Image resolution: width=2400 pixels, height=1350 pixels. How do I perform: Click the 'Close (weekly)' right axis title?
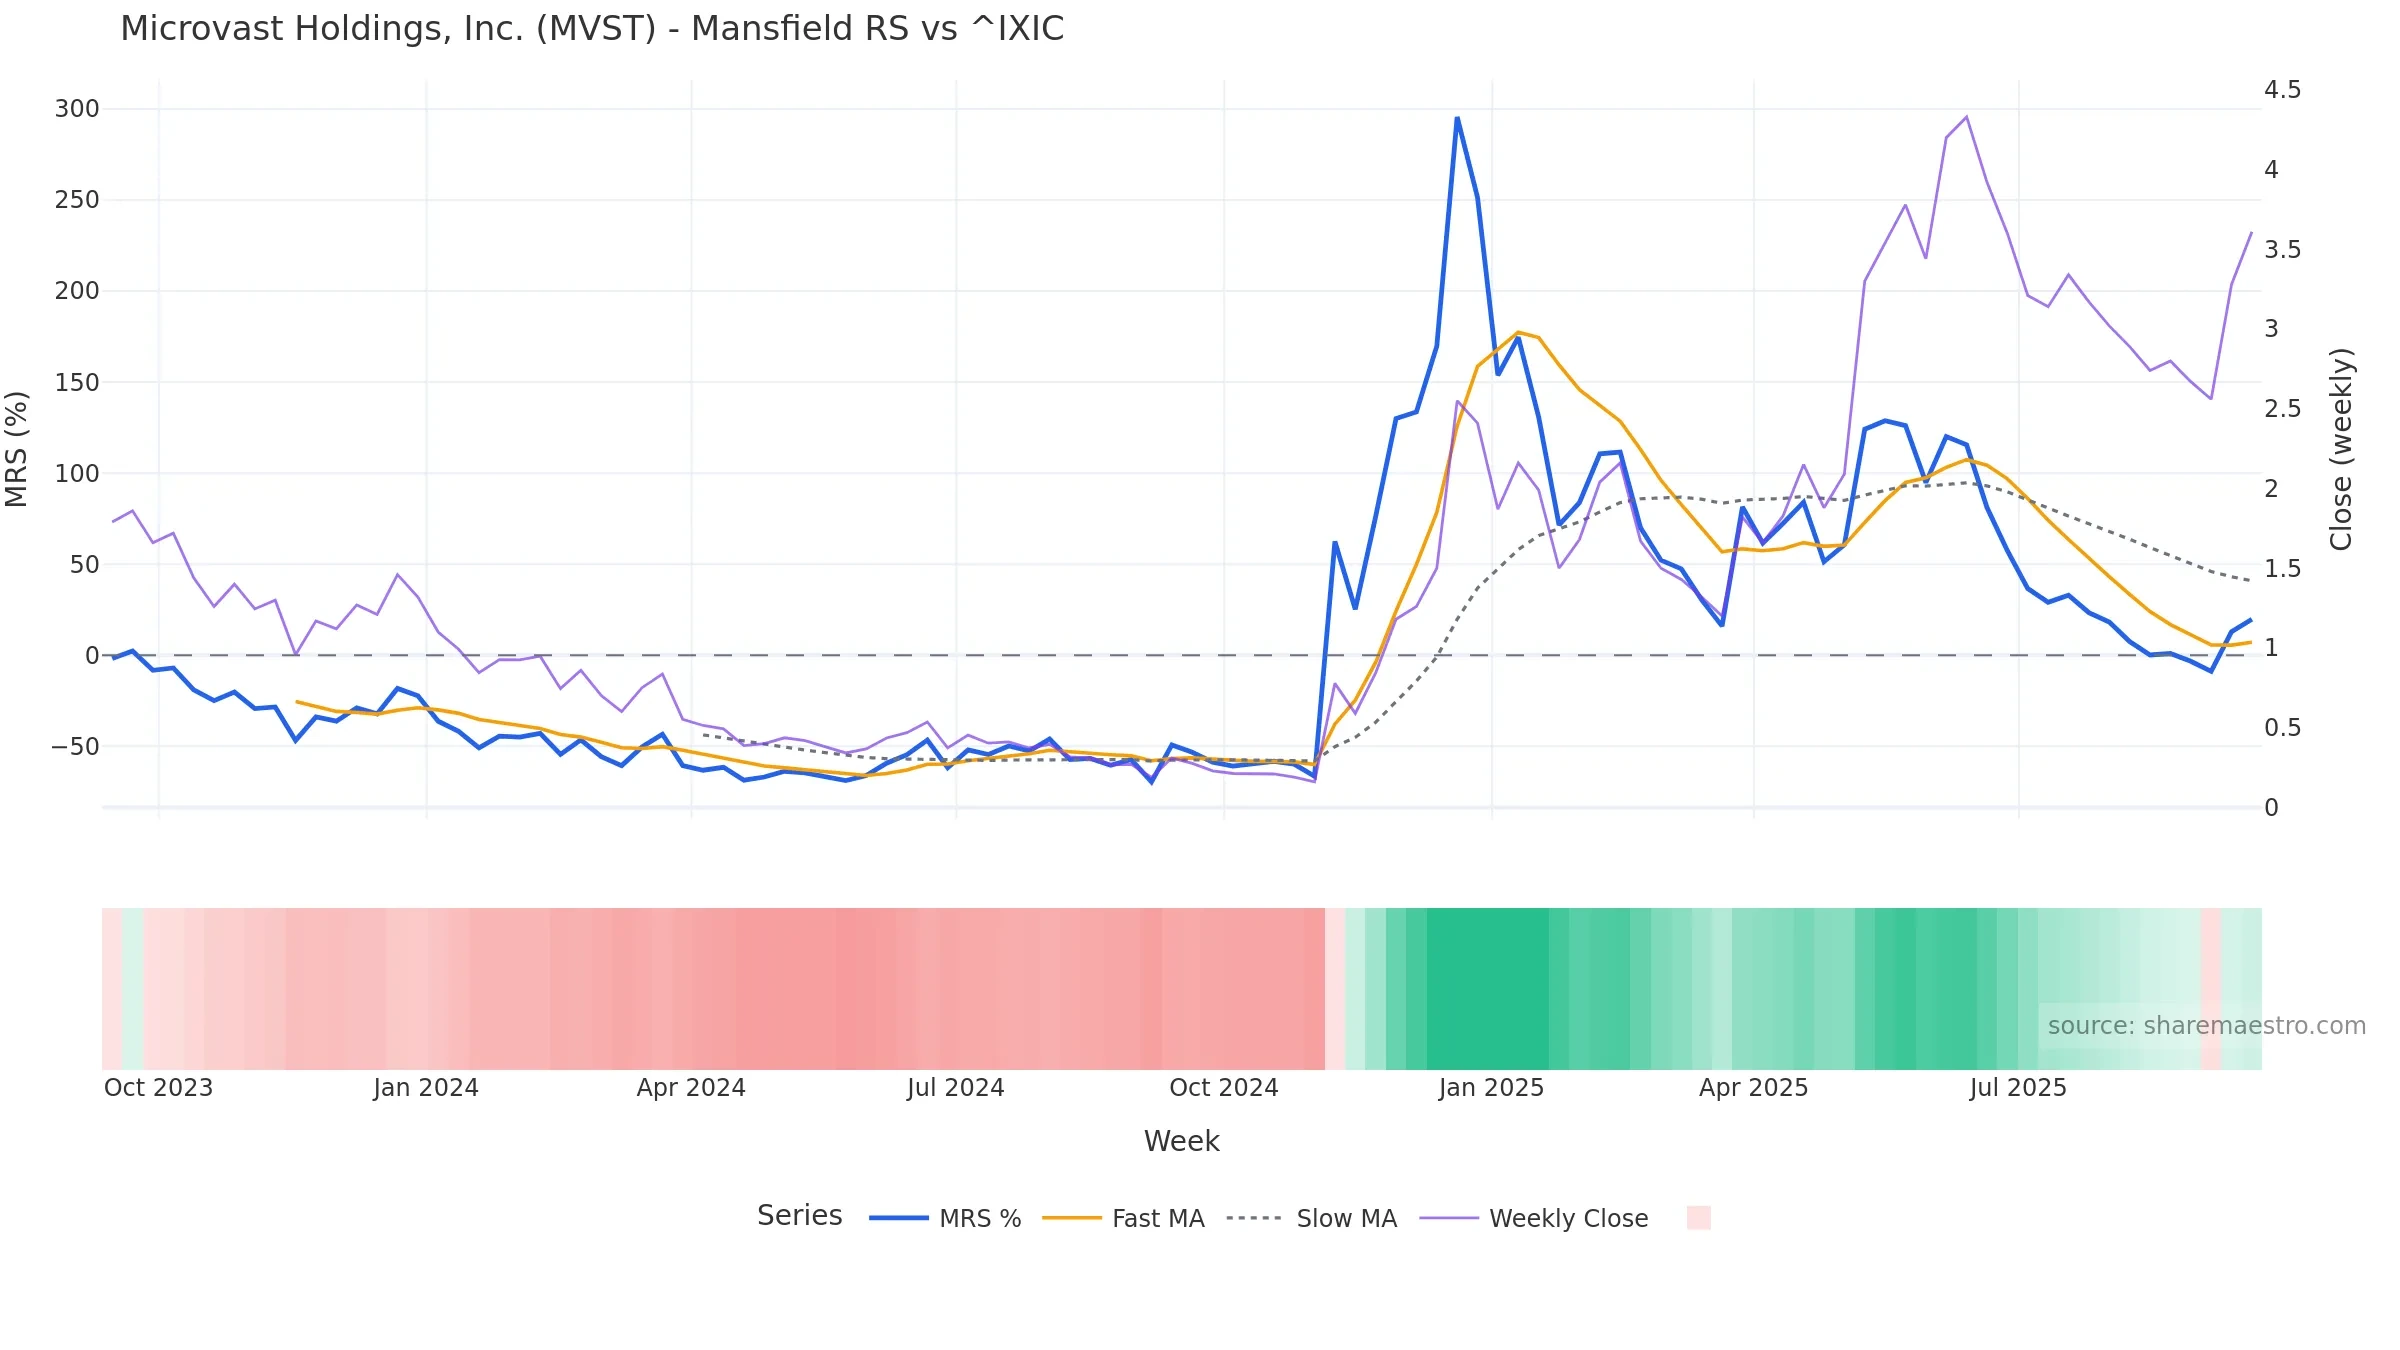tap(2341, 449)
